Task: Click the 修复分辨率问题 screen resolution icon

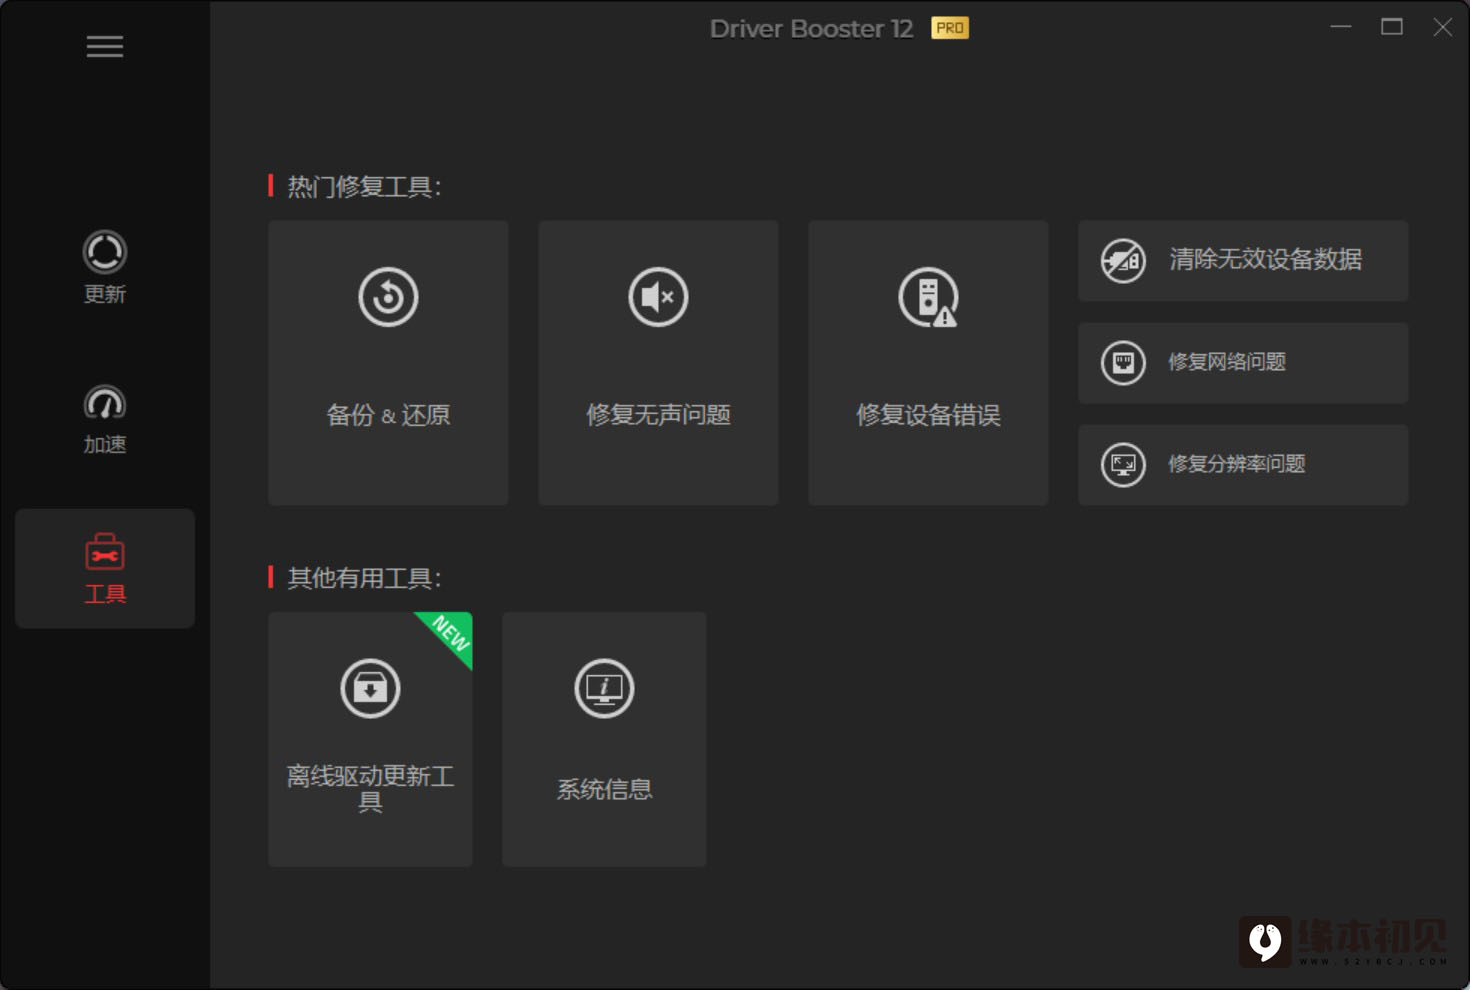Action: click(x=1123, y=465)
